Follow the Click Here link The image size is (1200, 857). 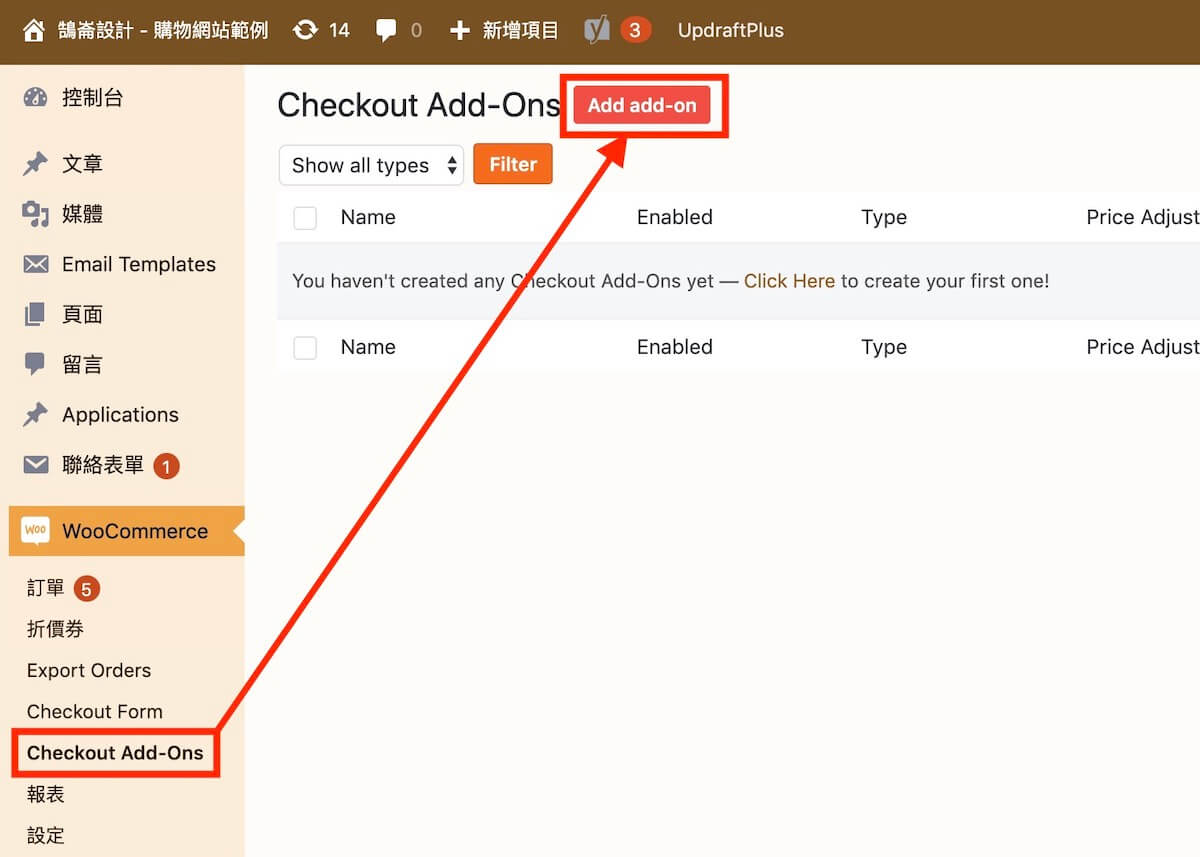point(789,281)
